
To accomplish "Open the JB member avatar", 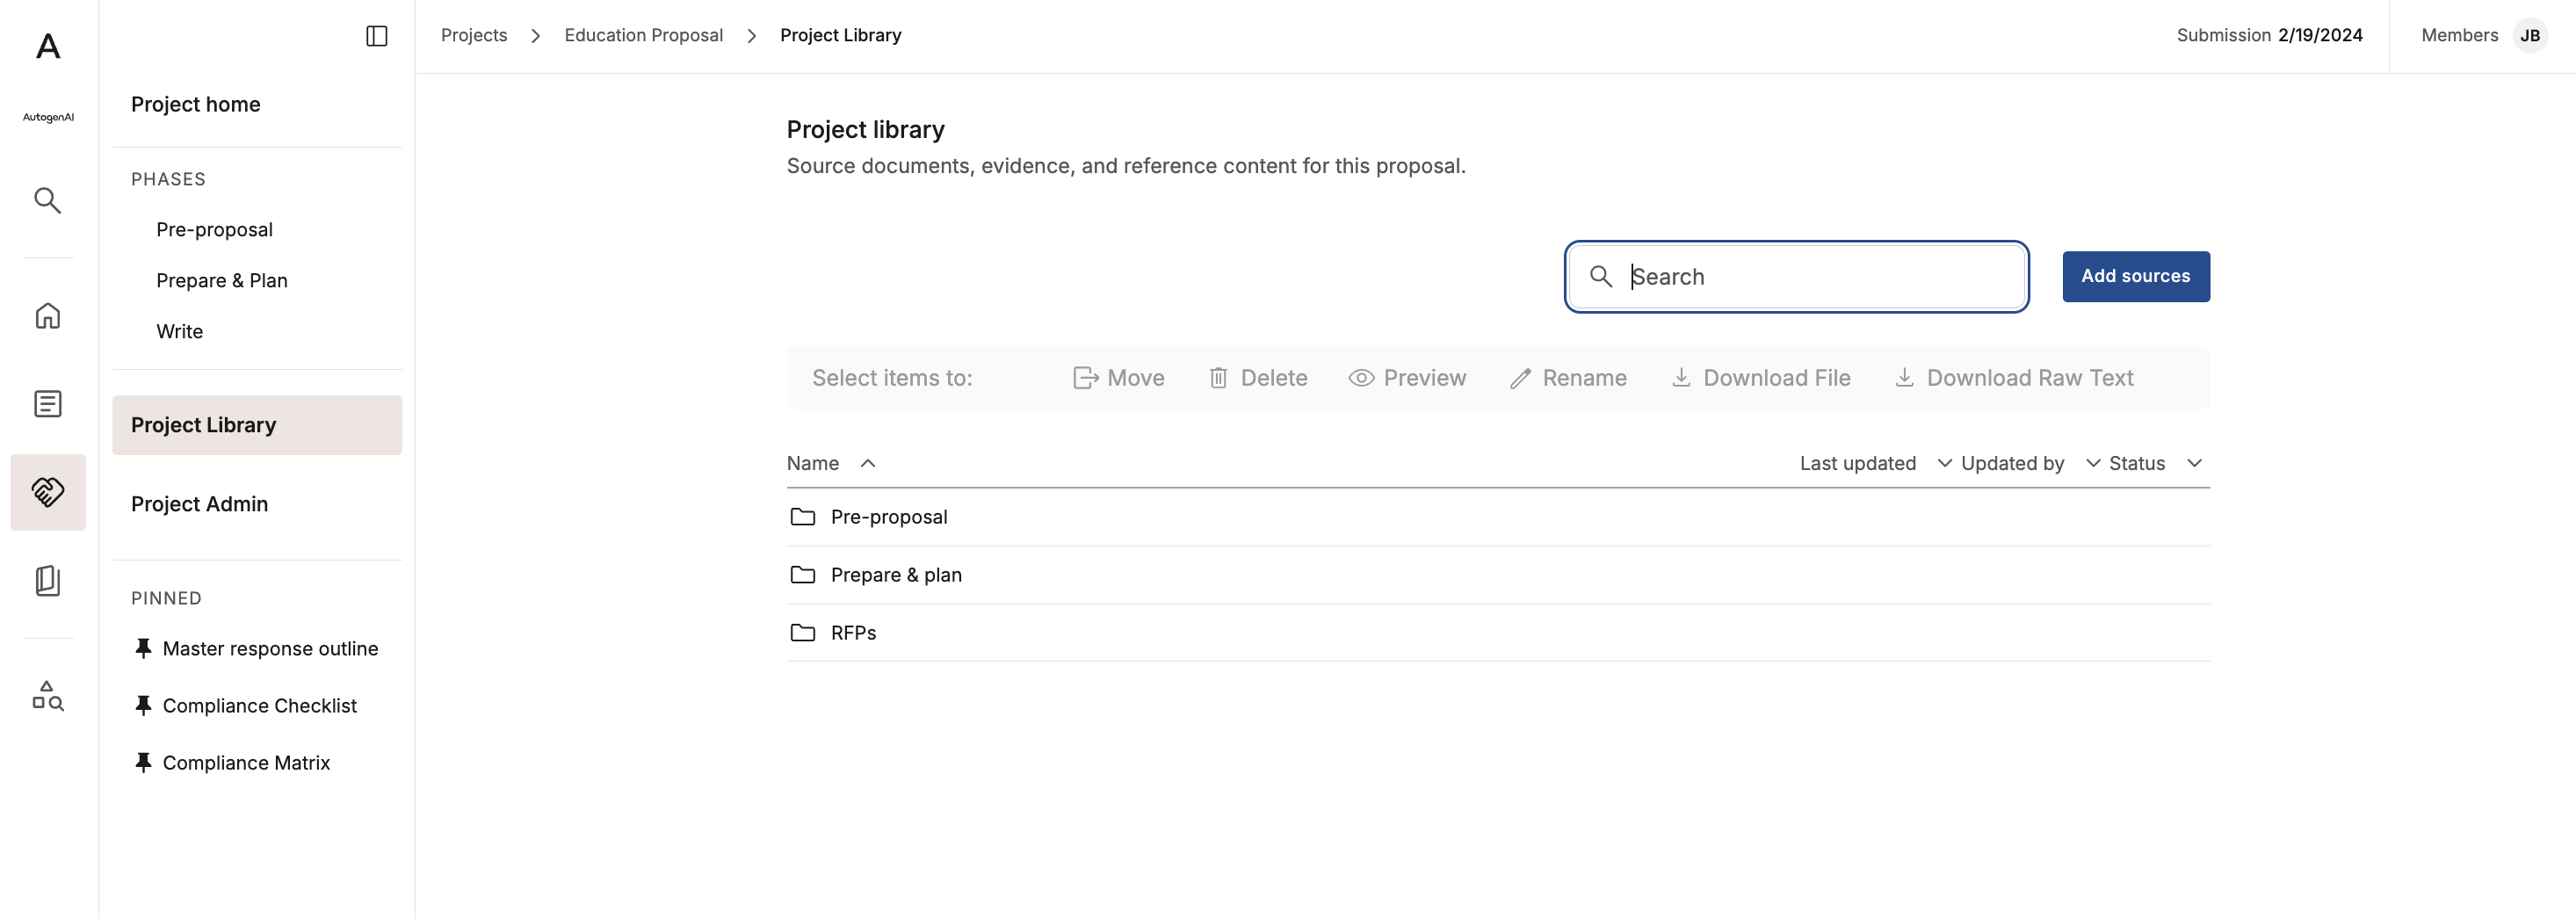I will coord(2530,36).
